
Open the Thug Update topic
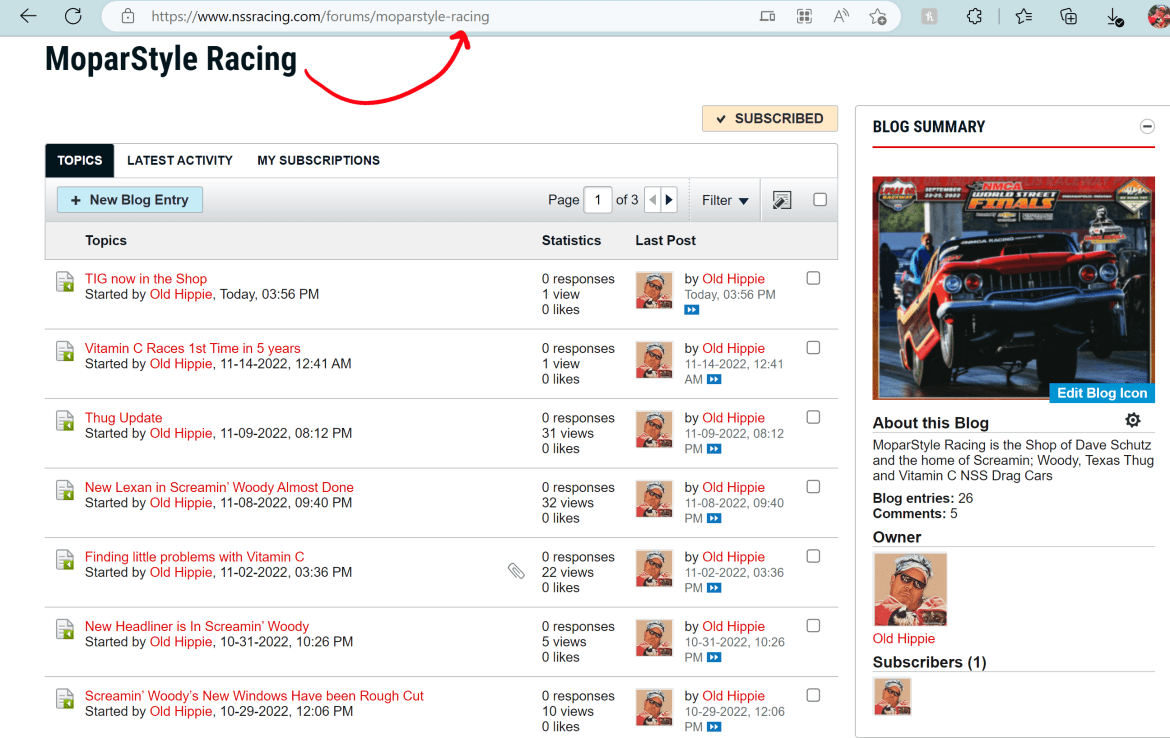pos(123,417)
